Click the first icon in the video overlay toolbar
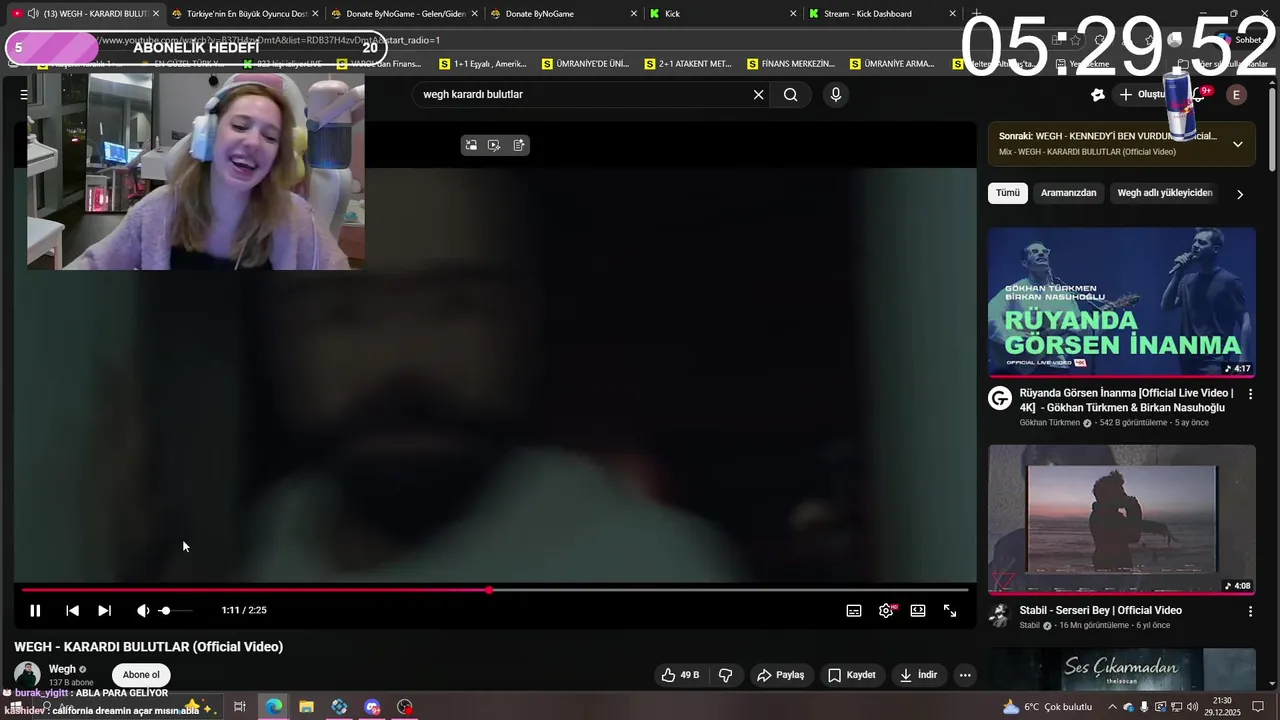1280x720 pixels. pos(471,145)
